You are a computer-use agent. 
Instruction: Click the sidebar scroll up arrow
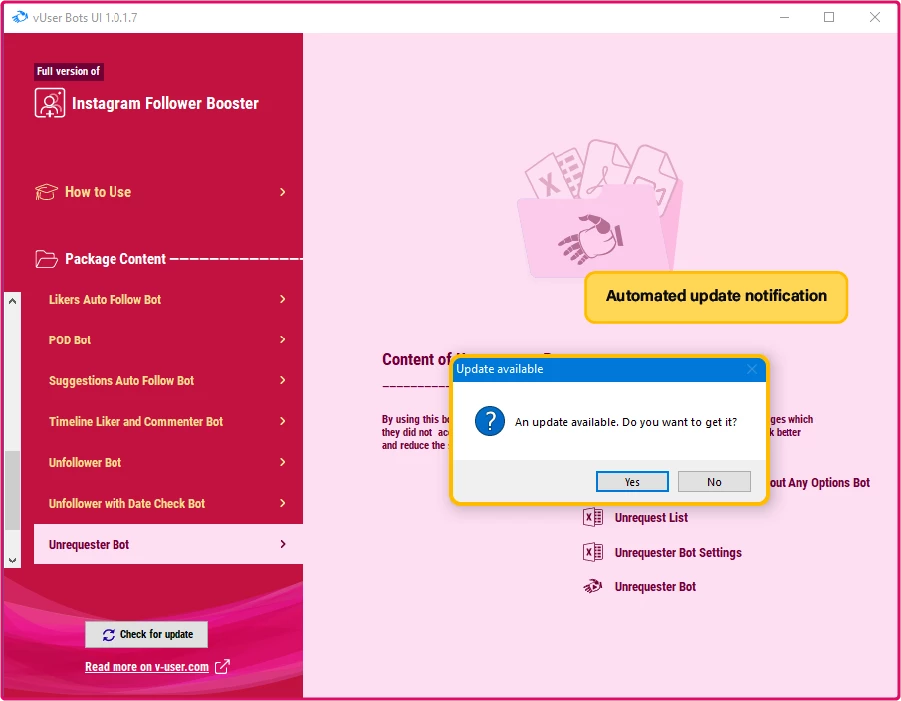tap(13, 301)
